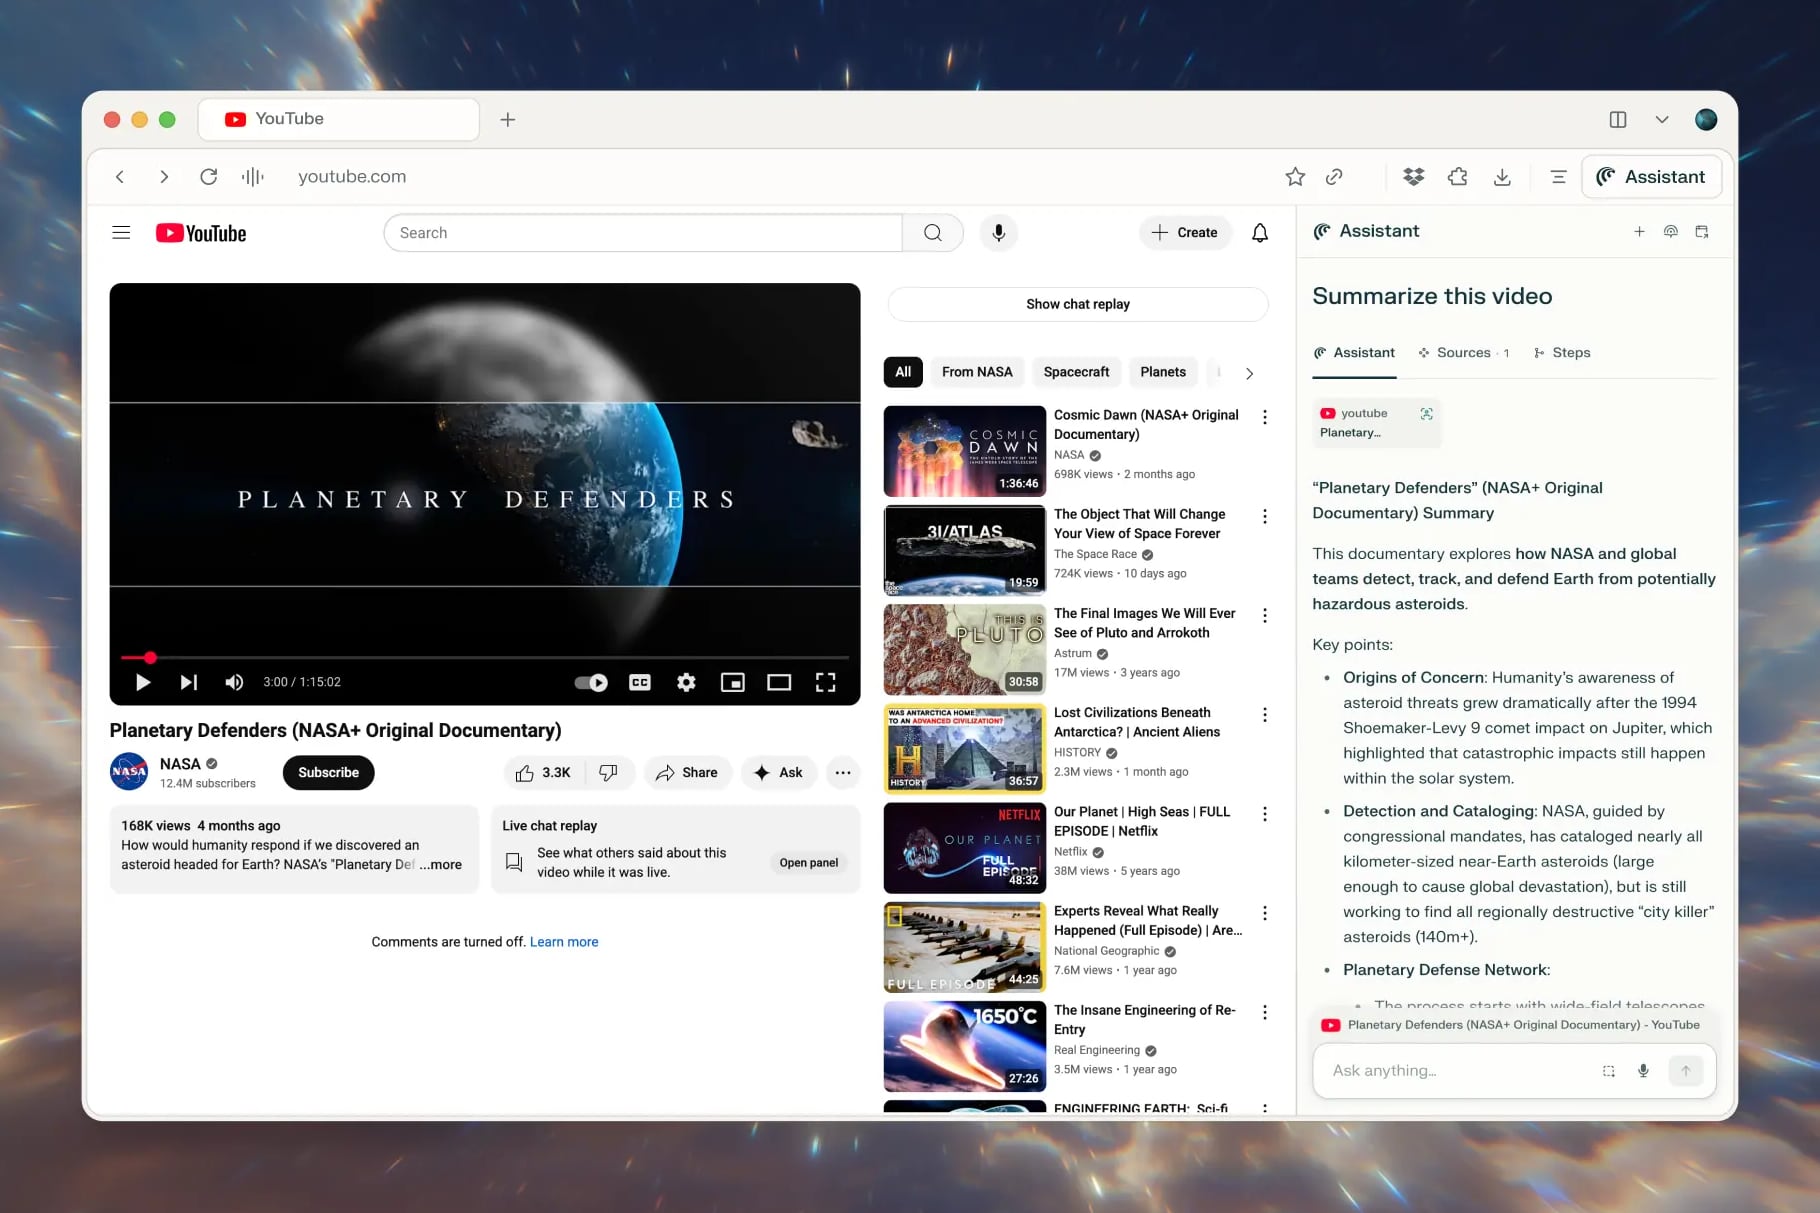Subscribe to the NASA channel
Viewport: 1820px width, 1213px height.
click(328, 773)
